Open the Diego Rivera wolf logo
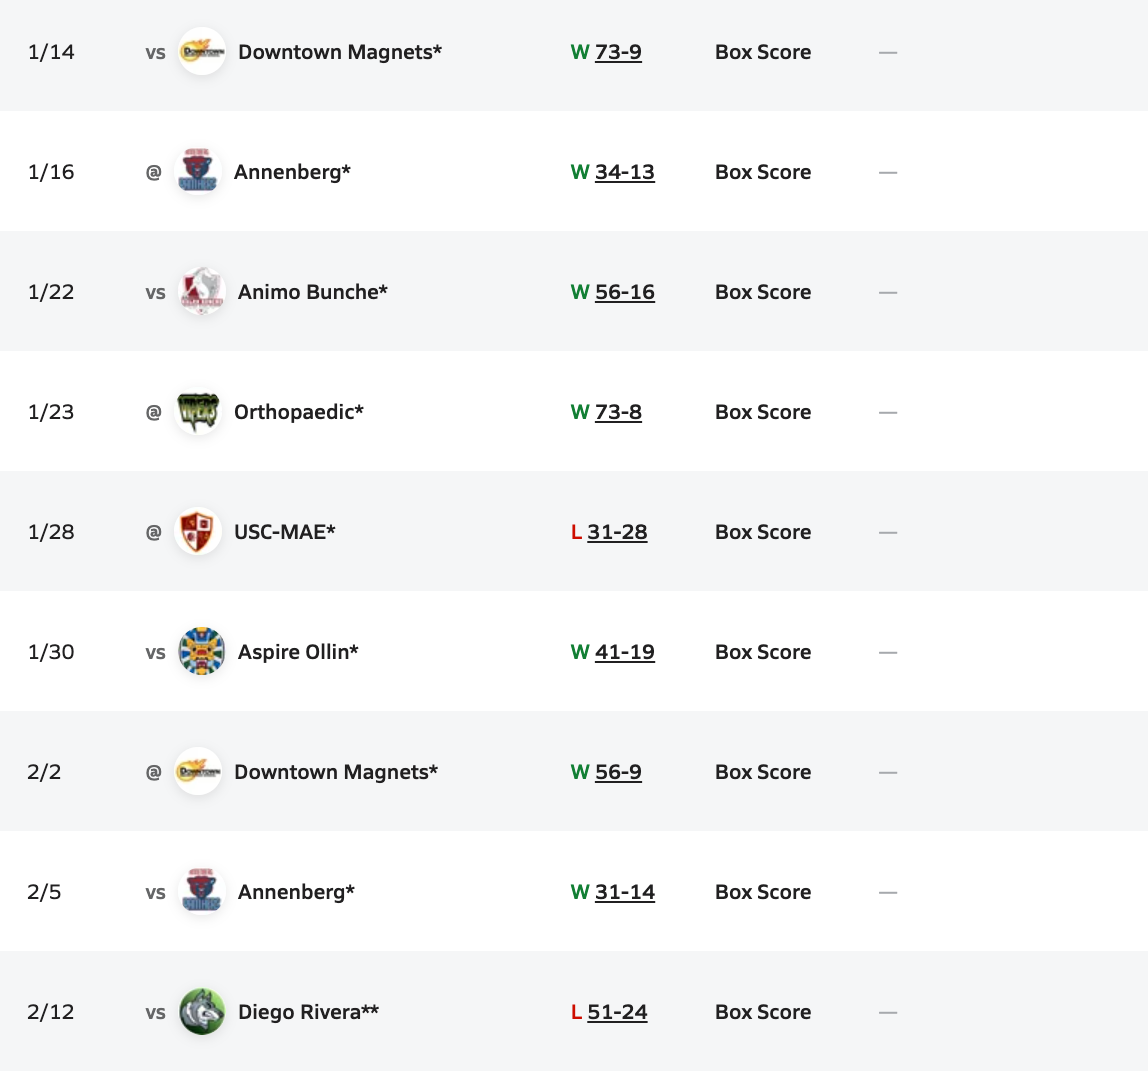This screenshot has width=1148, height=1076. point(202,1012)
